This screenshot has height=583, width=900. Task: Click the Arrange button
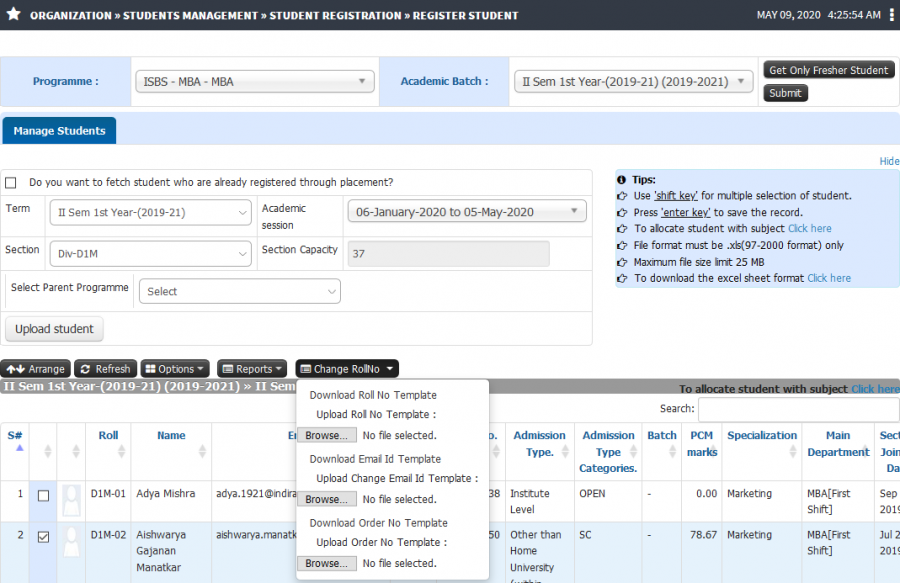click(x=36, y=369)
